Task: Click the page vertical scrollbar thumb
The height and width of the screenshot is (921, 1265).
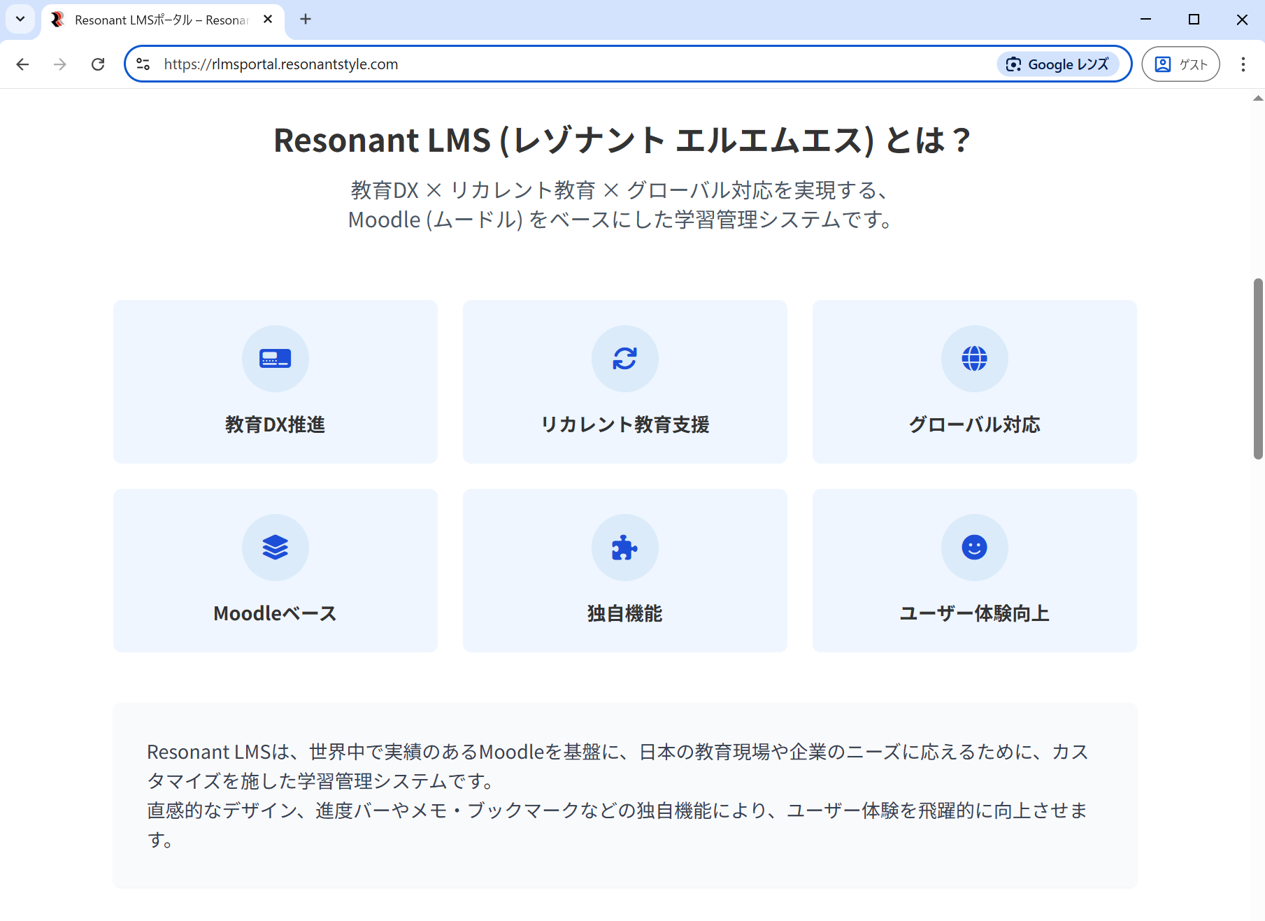Action: point(1258,368)
